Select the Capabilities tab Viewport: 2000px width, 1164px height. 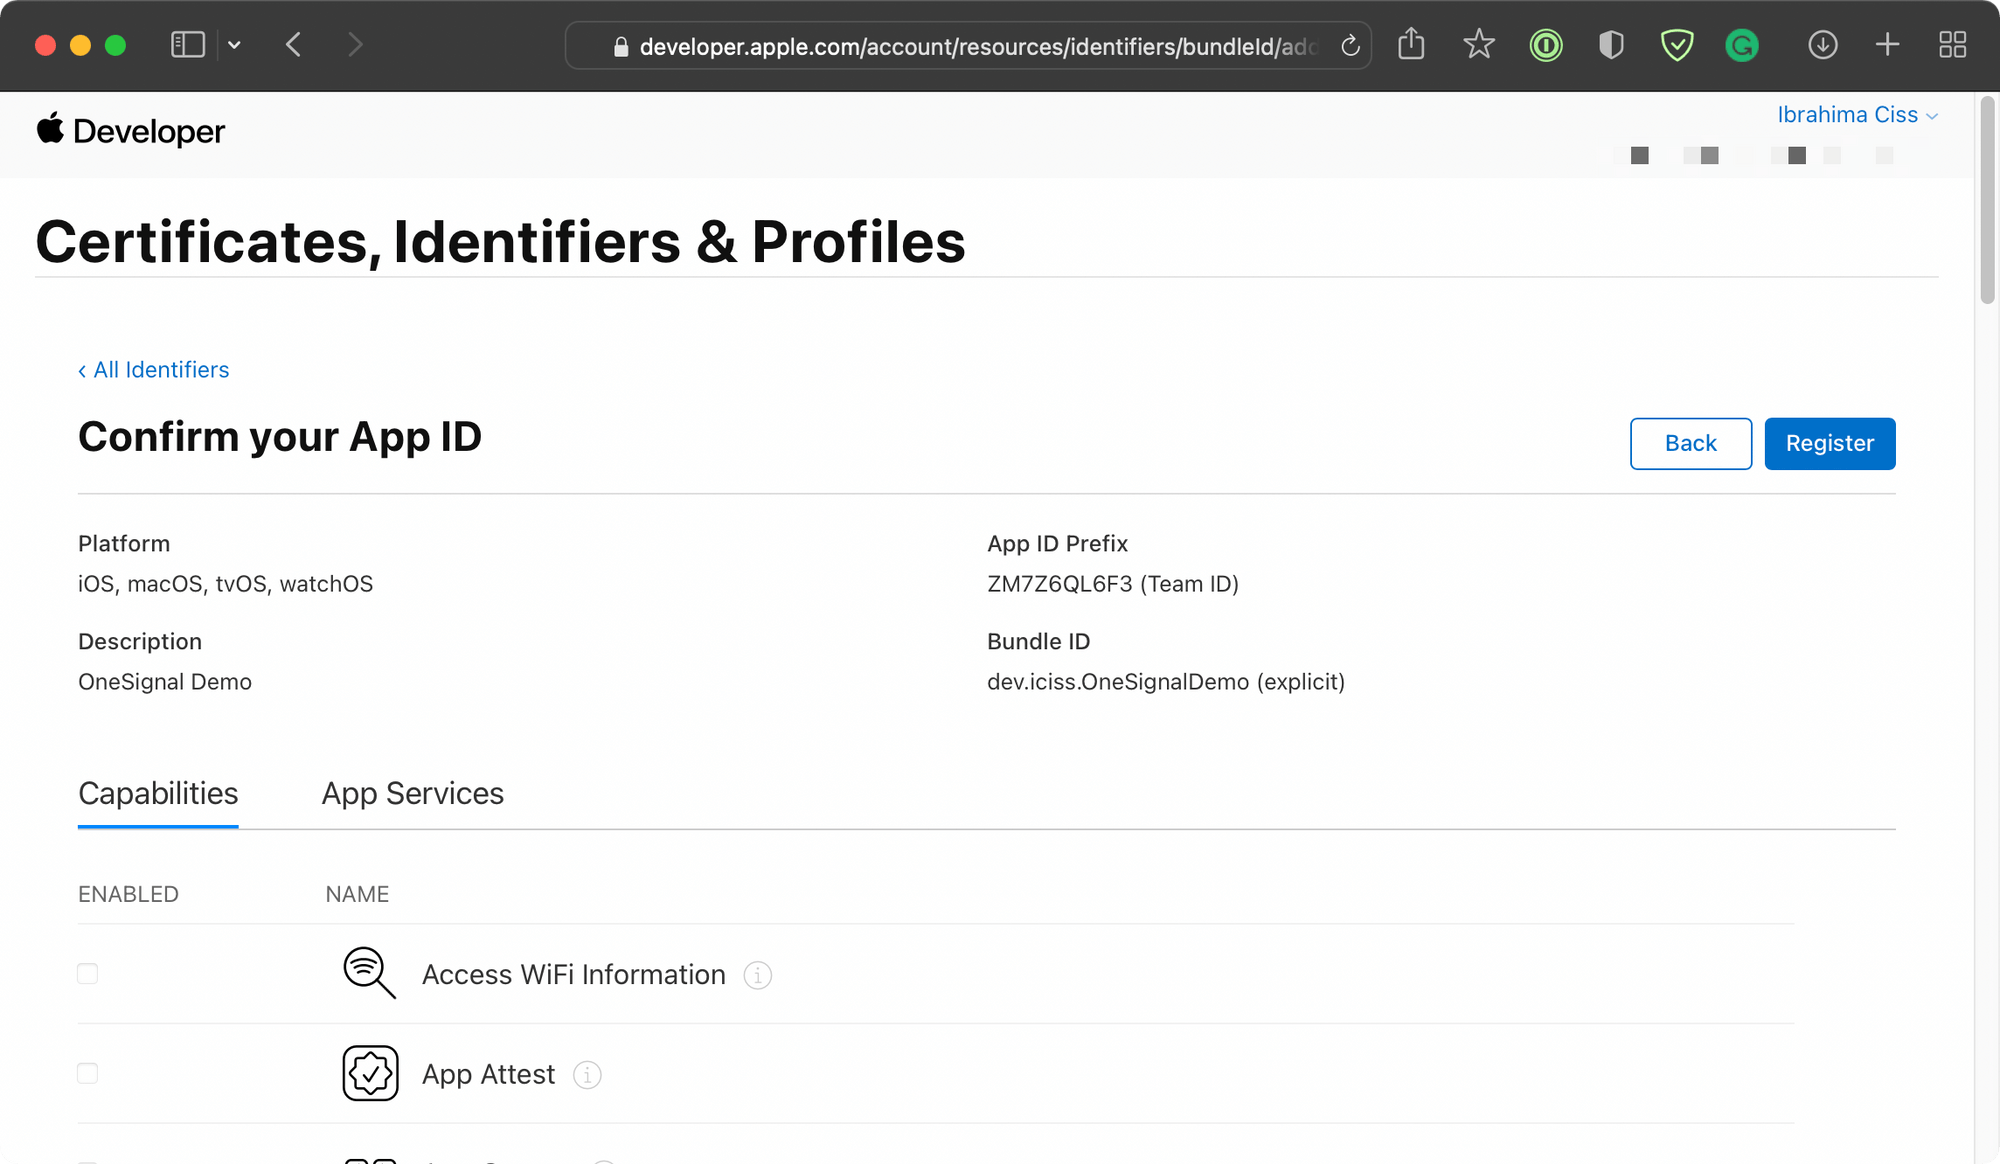(158, 794)
